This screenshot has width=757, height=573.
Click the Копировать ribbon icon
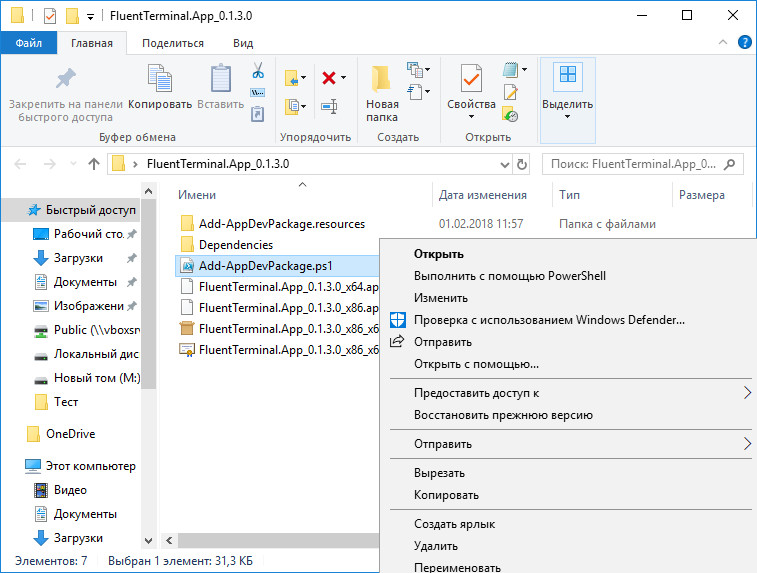click(x=160, y=79)
